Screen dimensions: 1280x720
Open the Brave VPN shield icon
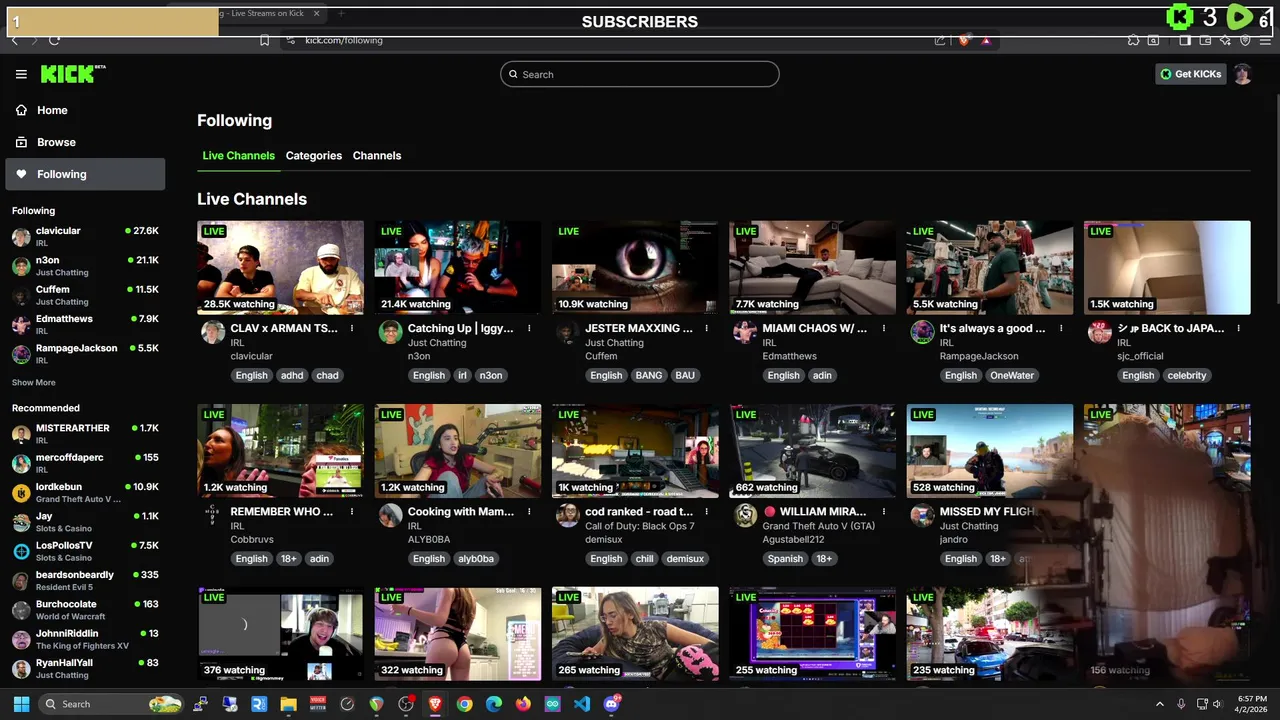click(x=1245, y=40)
